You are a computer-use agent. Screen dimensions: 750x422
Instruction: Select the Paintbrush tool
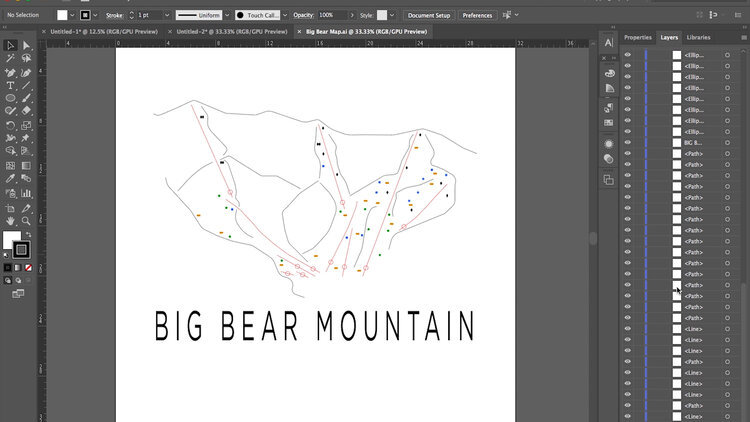26,98
